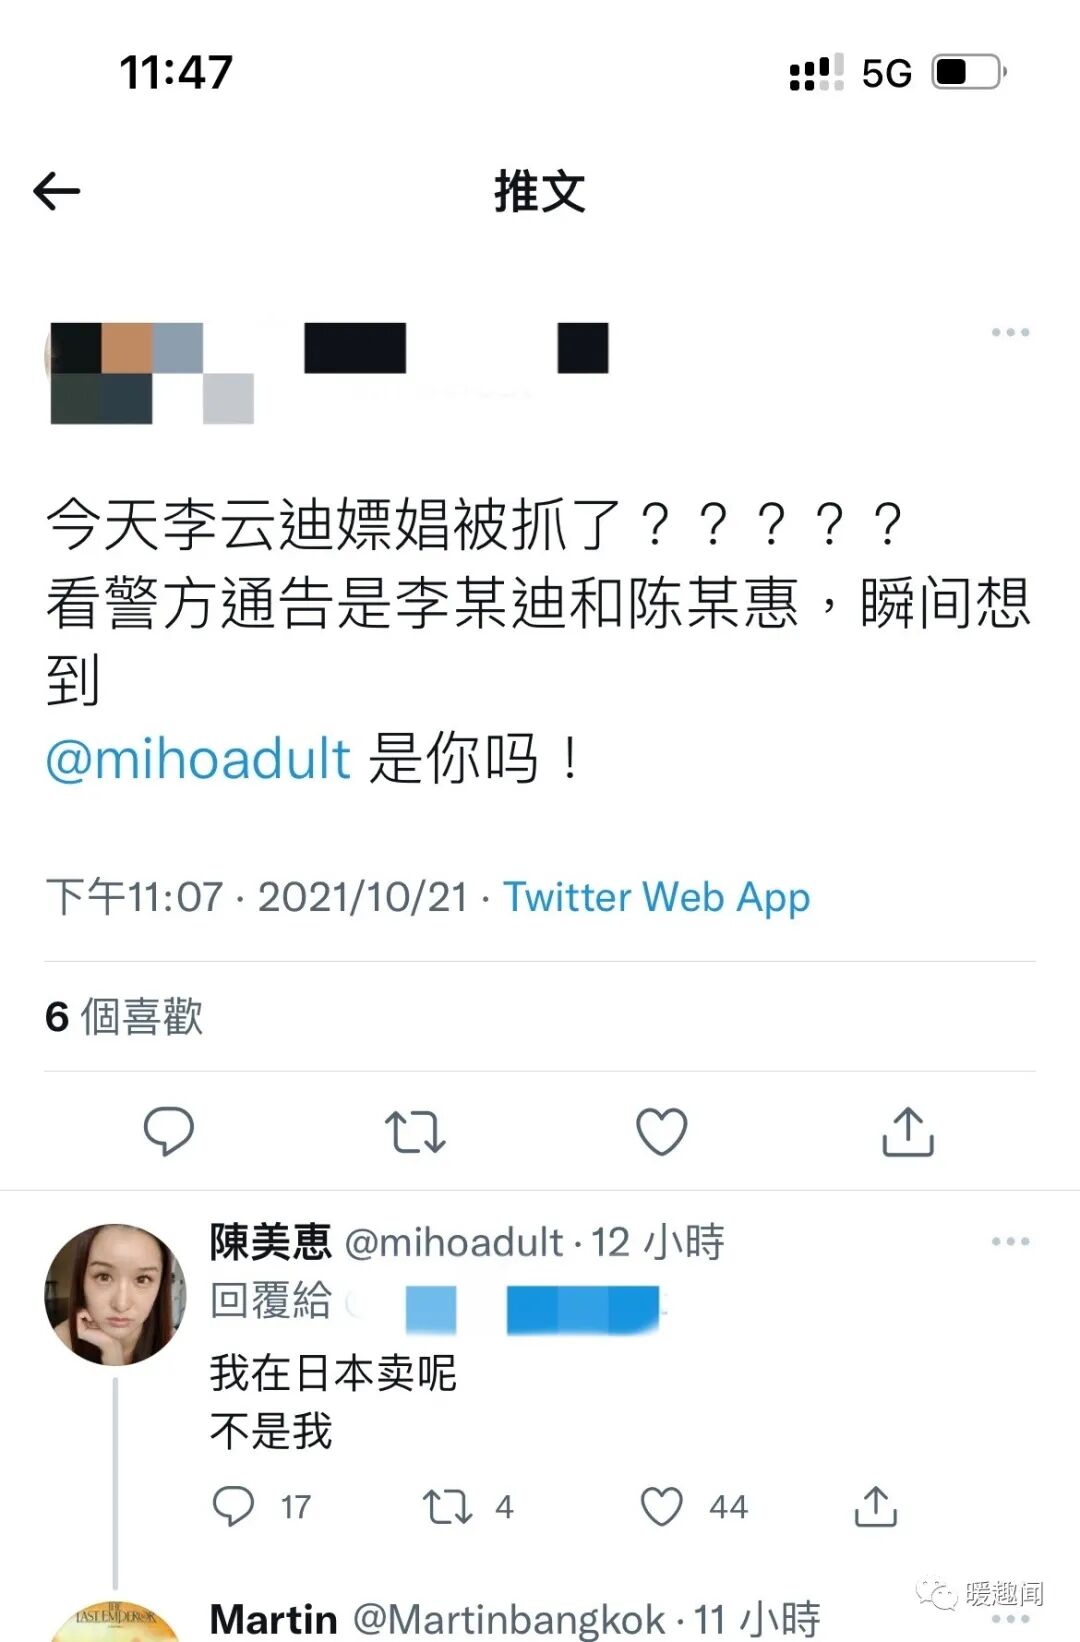
Task: Like the main tweet with the heart
Action: [x=662, y=1132]
